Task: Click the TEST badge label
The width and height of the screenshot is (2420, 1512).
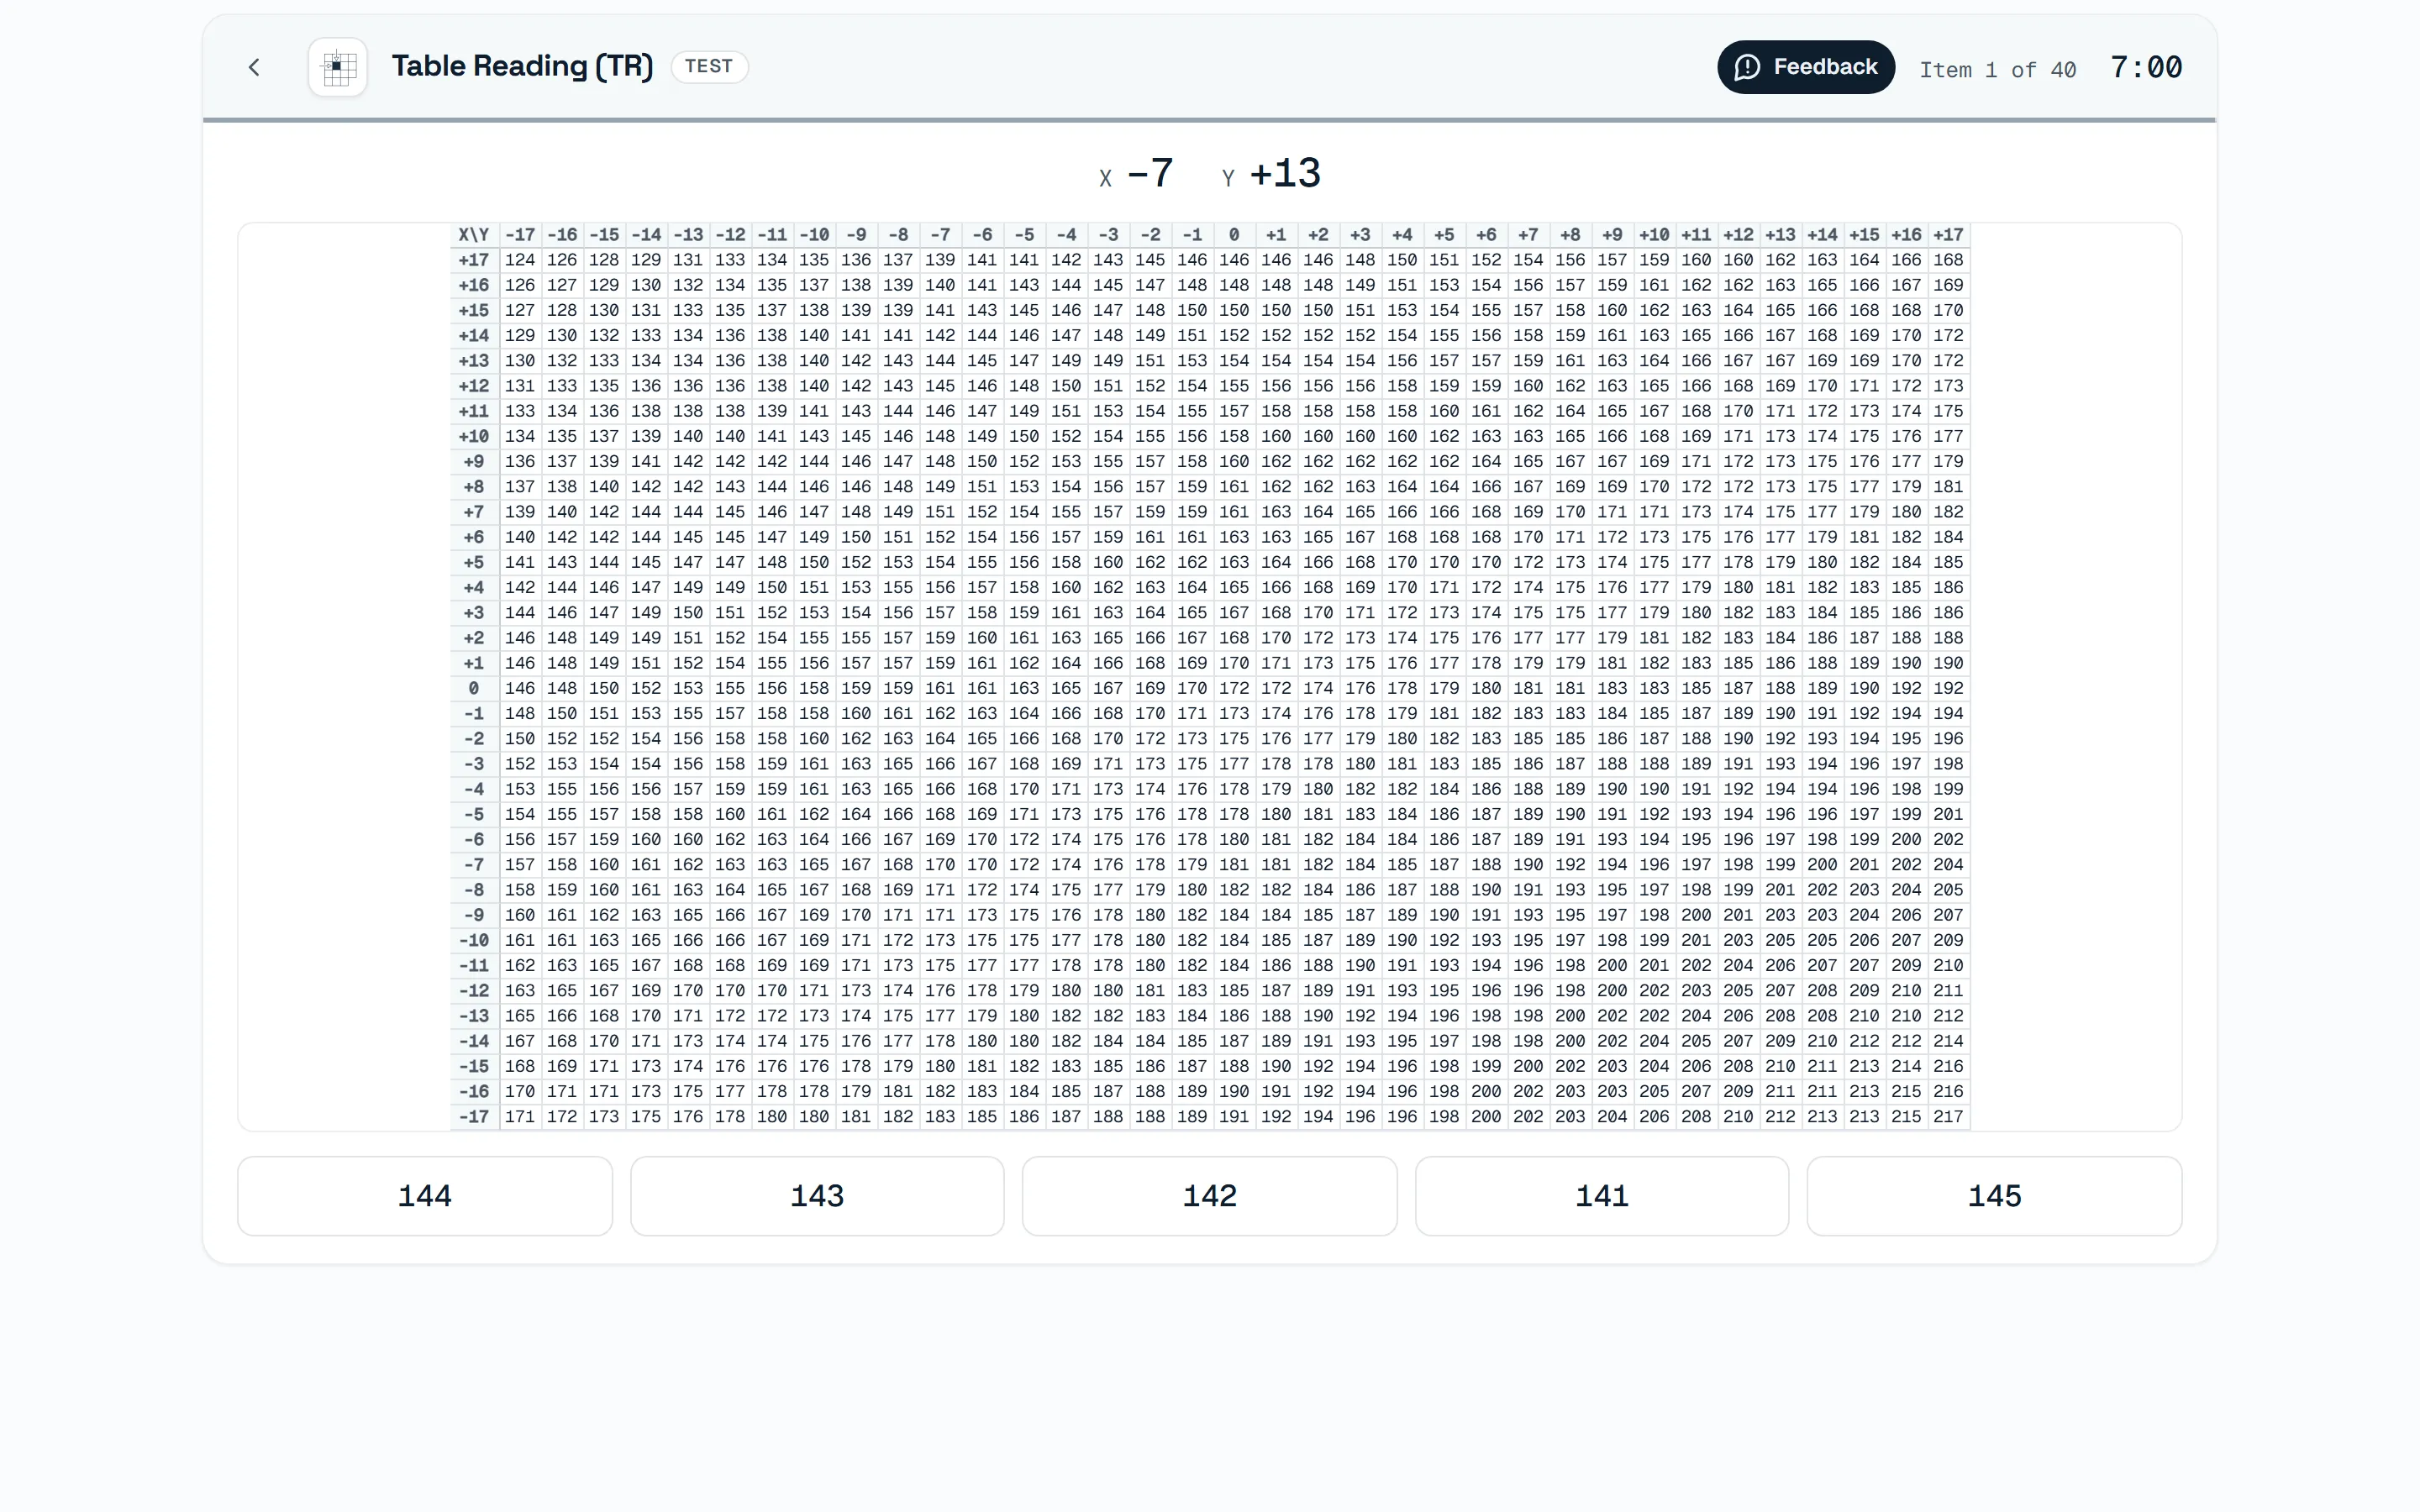Action: [x=709, y=67]
